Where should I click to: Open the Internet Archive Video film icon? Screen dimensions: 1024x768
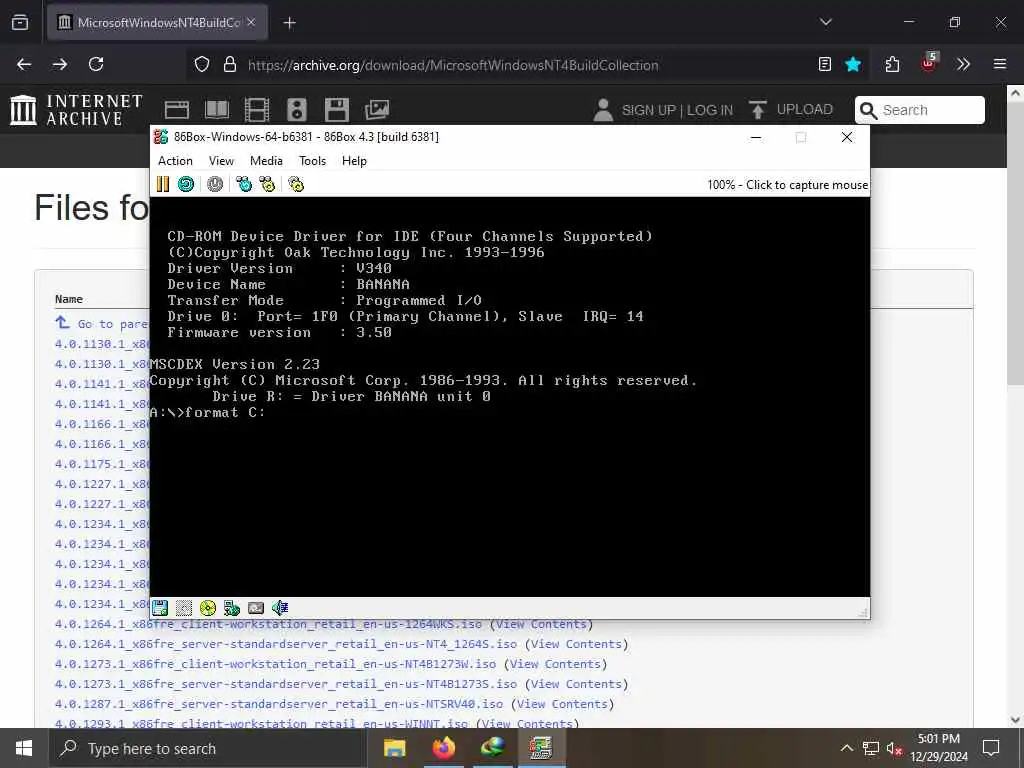tap(257, 110)
